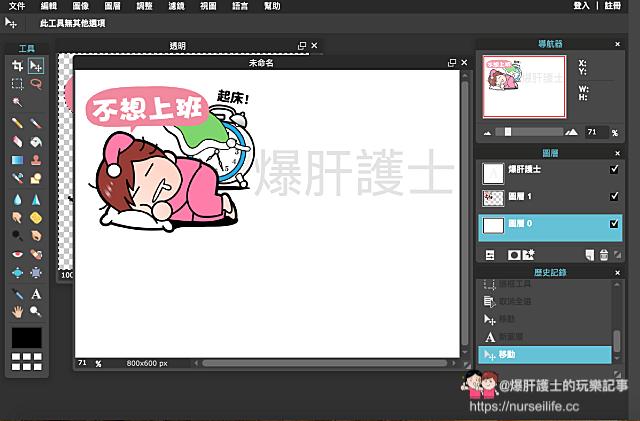Click the 新圖層 history entry

pyautogui.click(x=545, y=337)
